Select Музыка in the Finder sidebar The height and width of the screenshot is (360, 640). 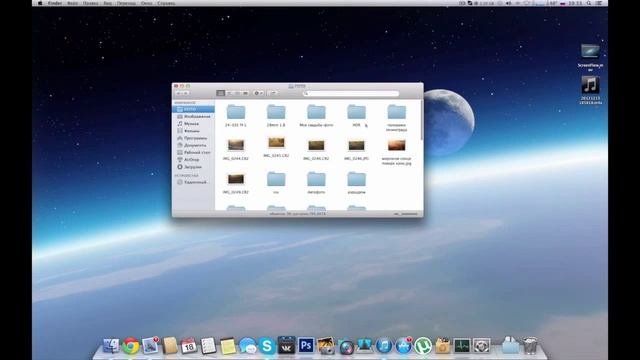193,124
